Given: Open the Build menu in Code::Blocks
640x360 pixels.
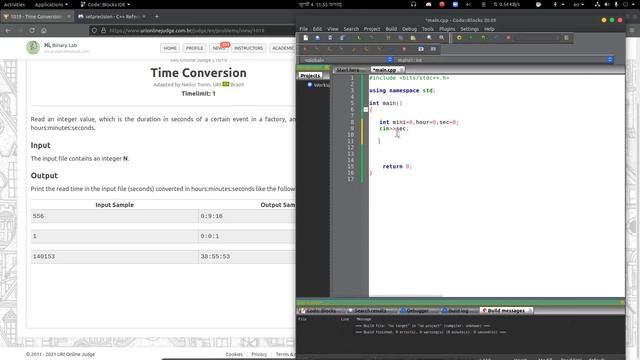Looking at the screenshot, I should (x=391, y=29).
